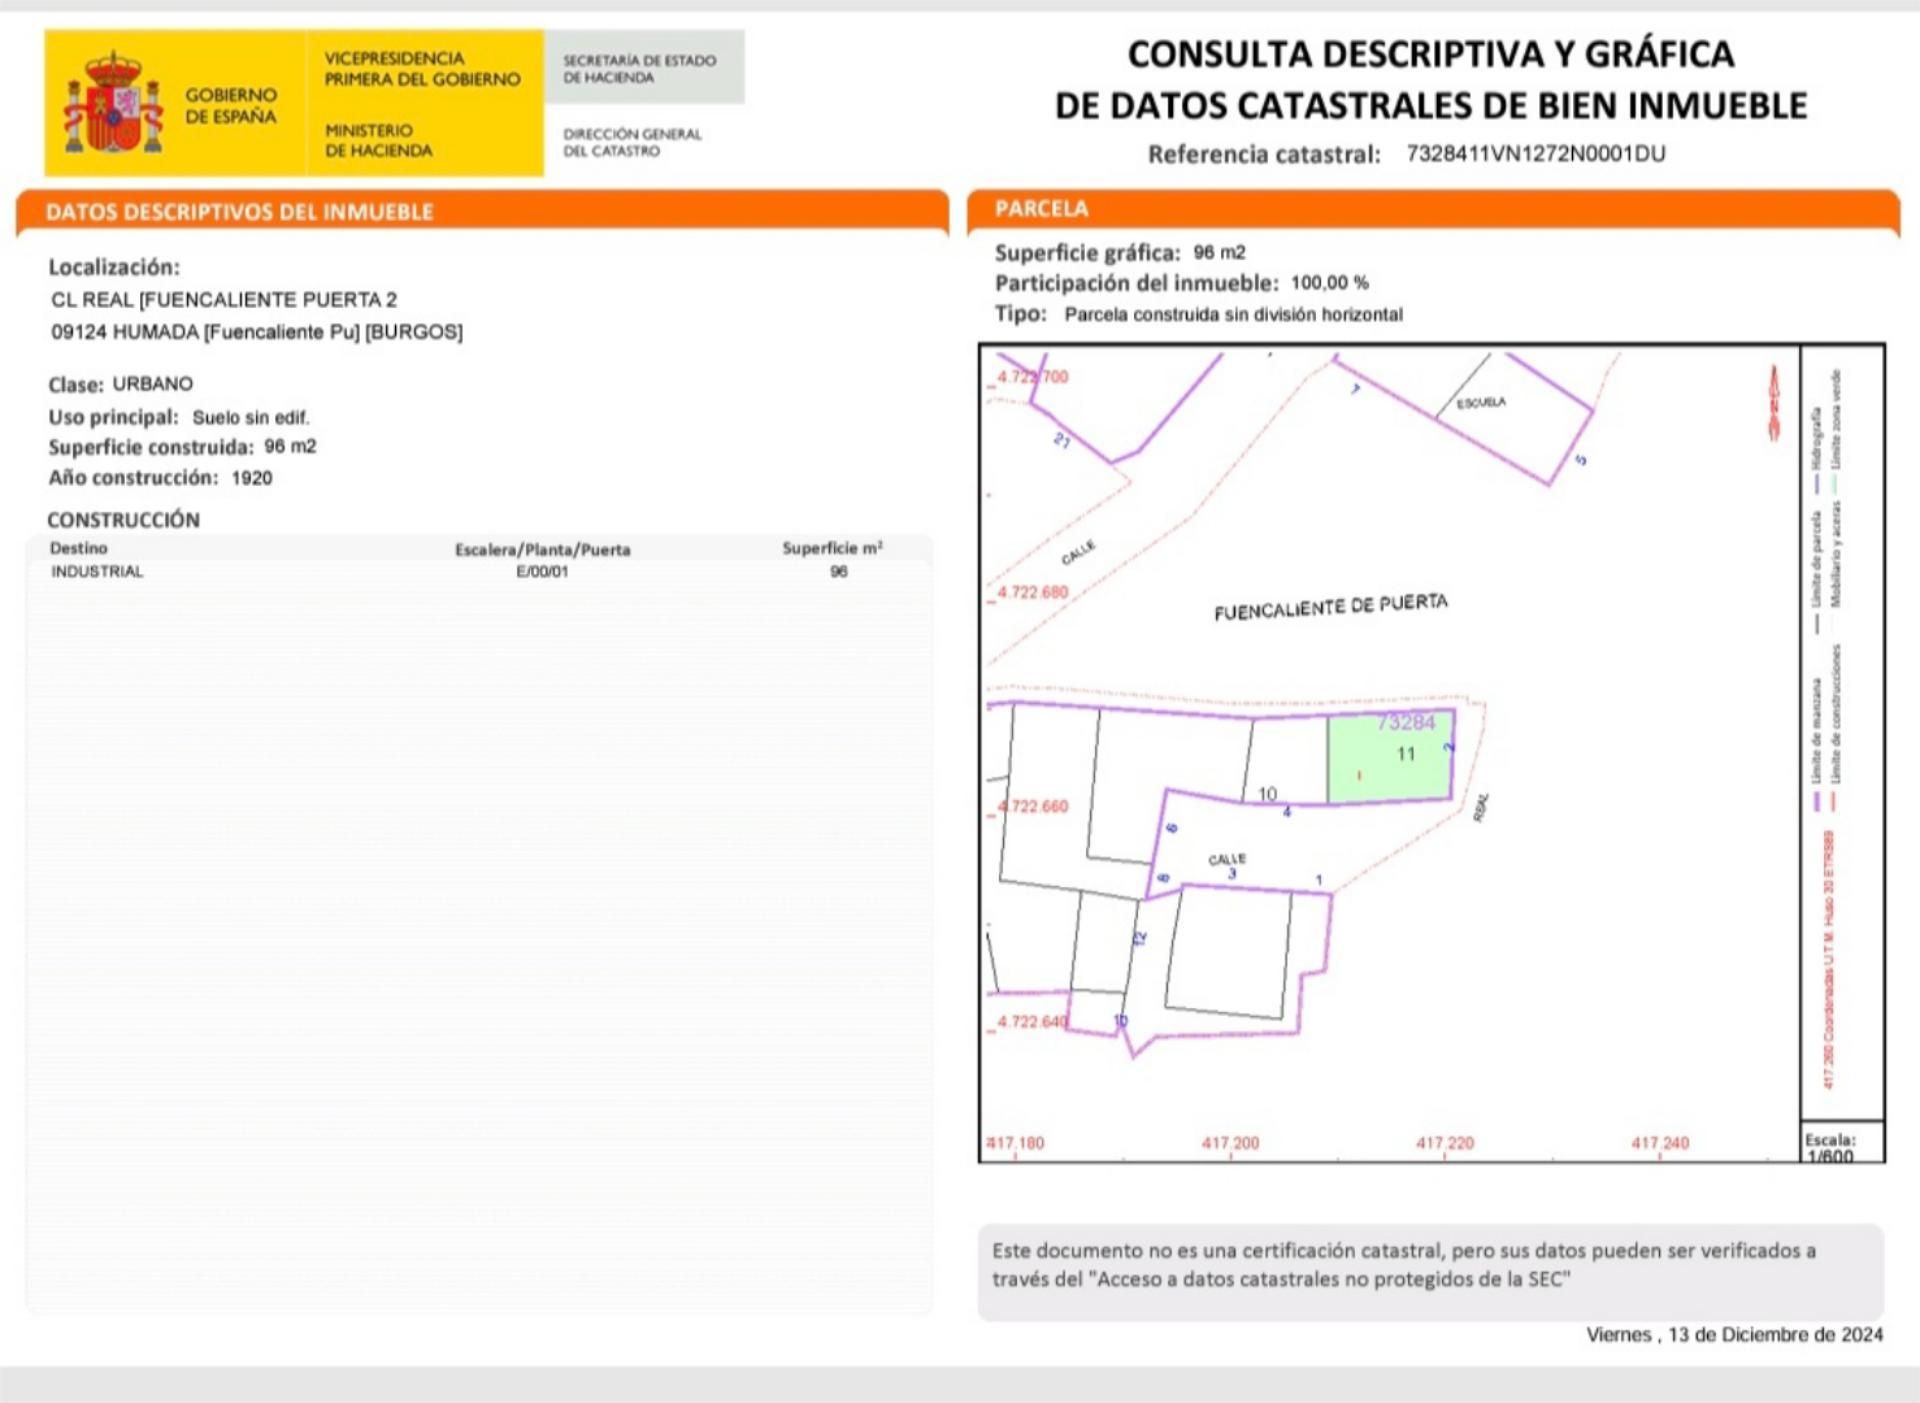Click the '4.722.700' coordinate label
The width and height of the screenshot is (1920, 1403).
coord(1033,377)
